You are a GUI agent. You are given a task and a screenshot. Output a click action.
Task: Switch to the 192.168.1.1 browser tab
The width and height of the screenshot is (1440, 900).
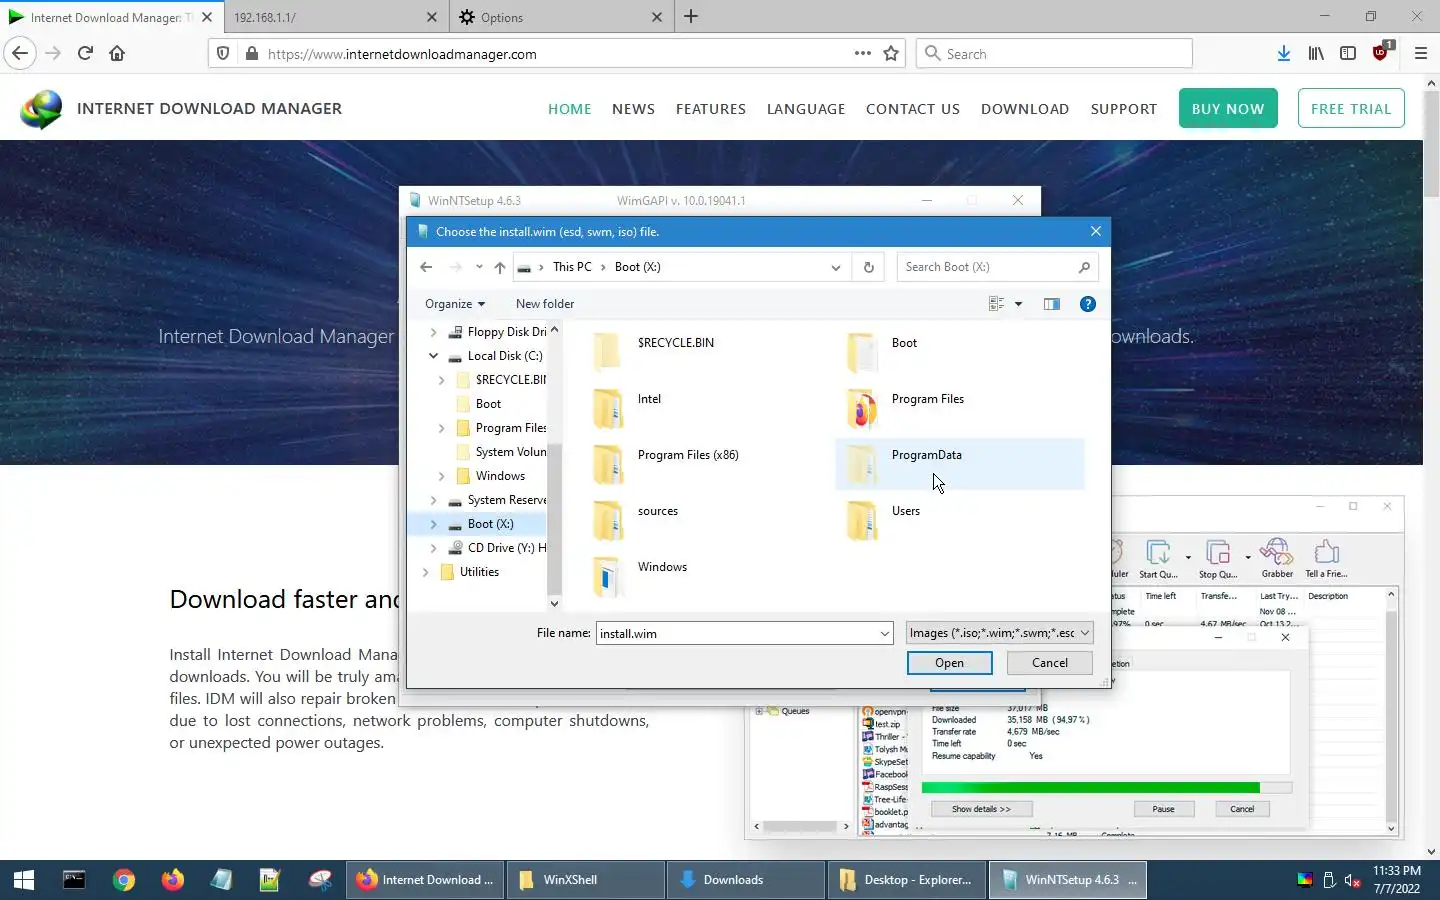click(x=335, y=17)
